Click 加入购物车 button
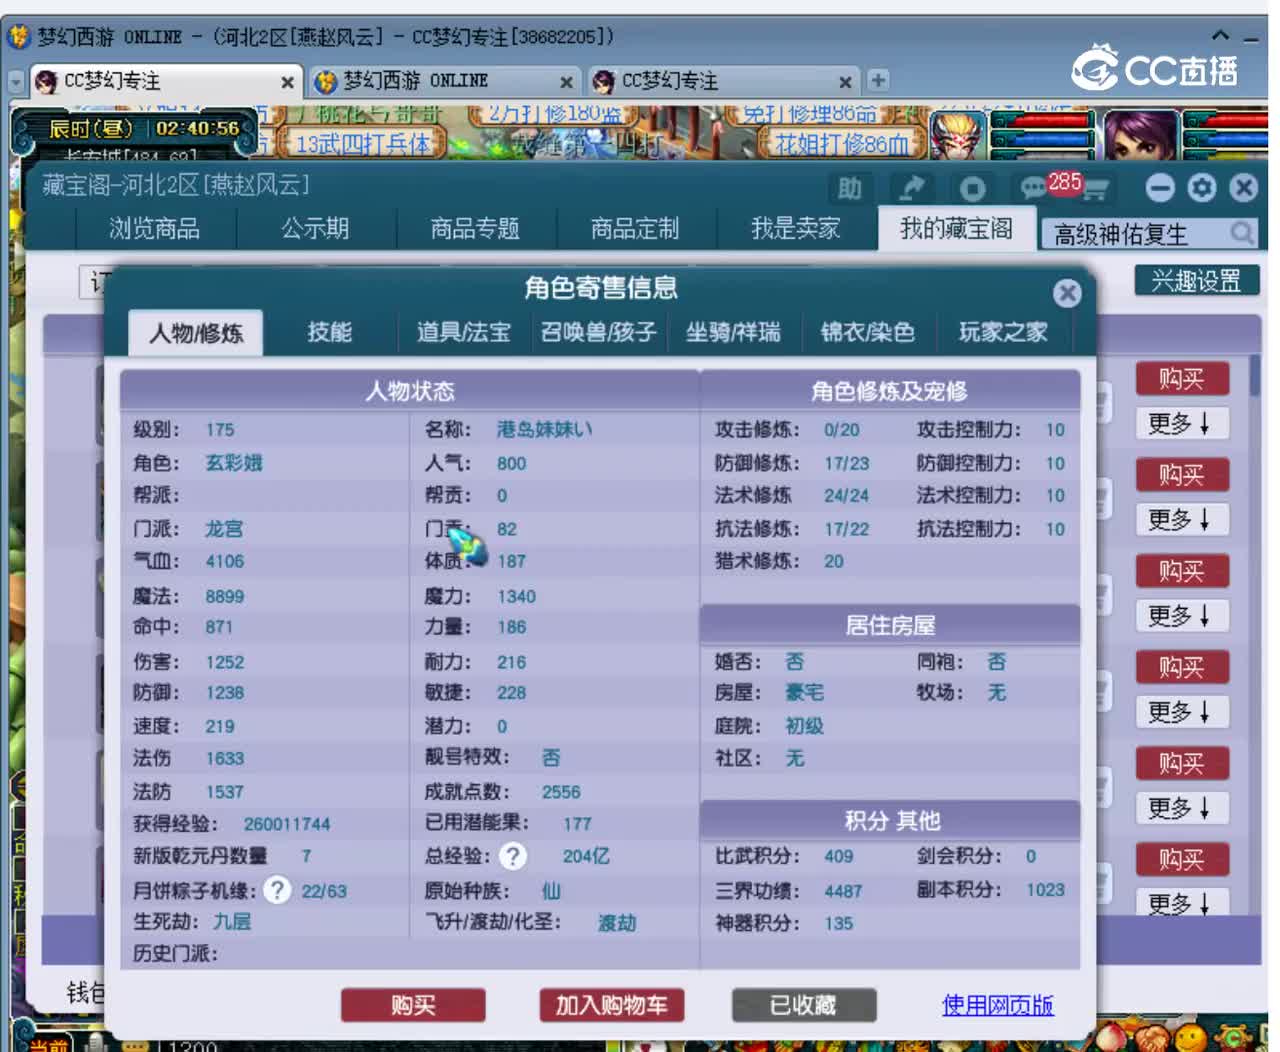The image size is (1280, 1052). [611, 1005]
